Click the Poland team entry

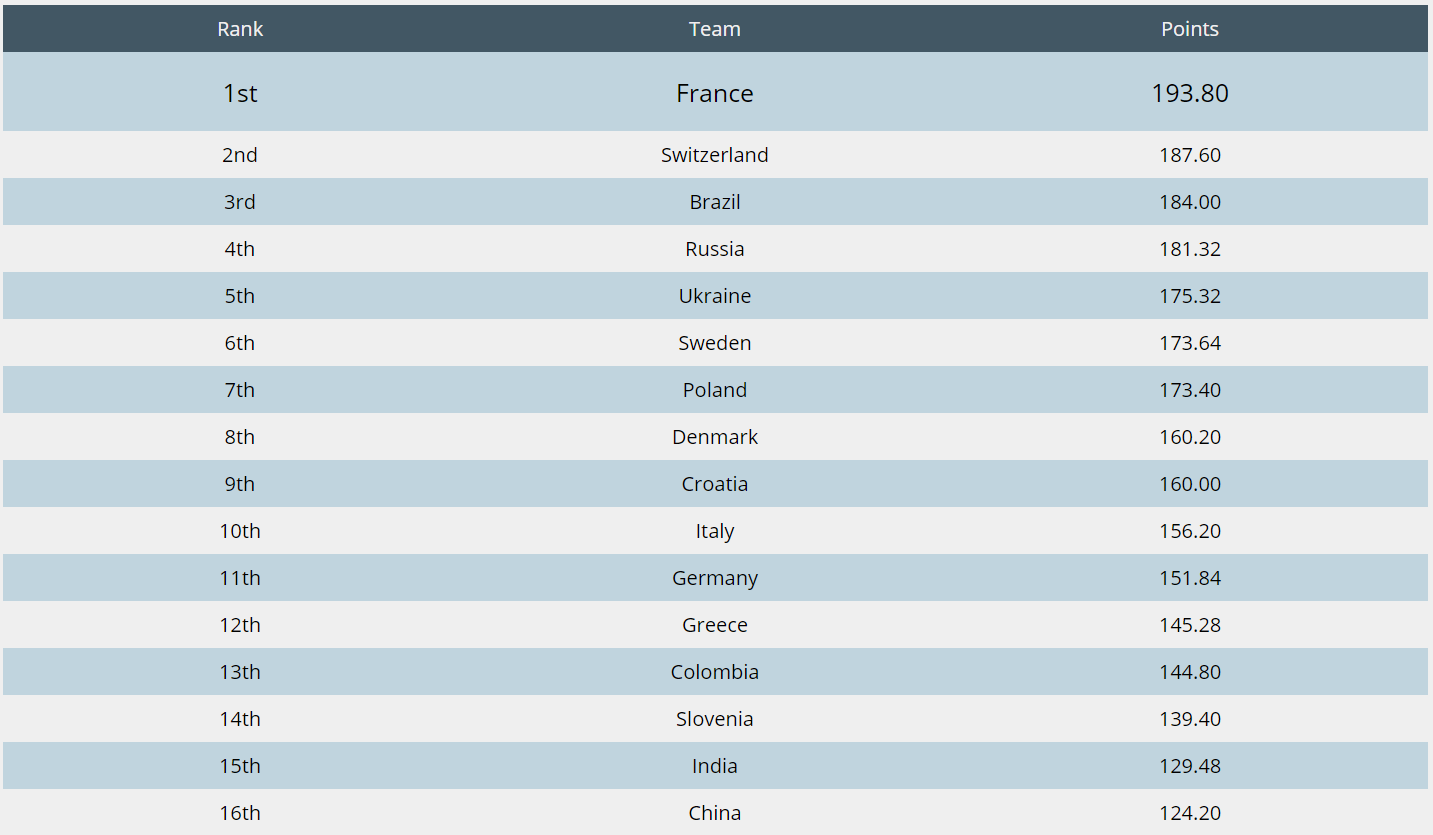715,390
